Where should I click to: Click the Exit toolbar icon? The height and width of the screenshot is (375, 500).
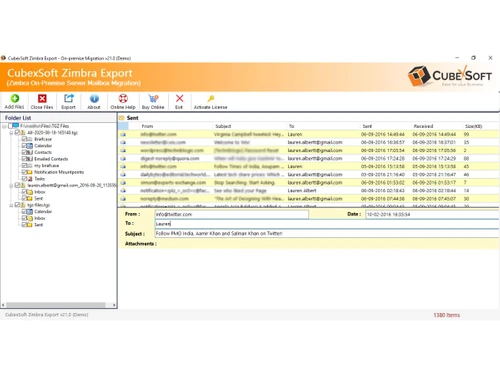(179, 98)
